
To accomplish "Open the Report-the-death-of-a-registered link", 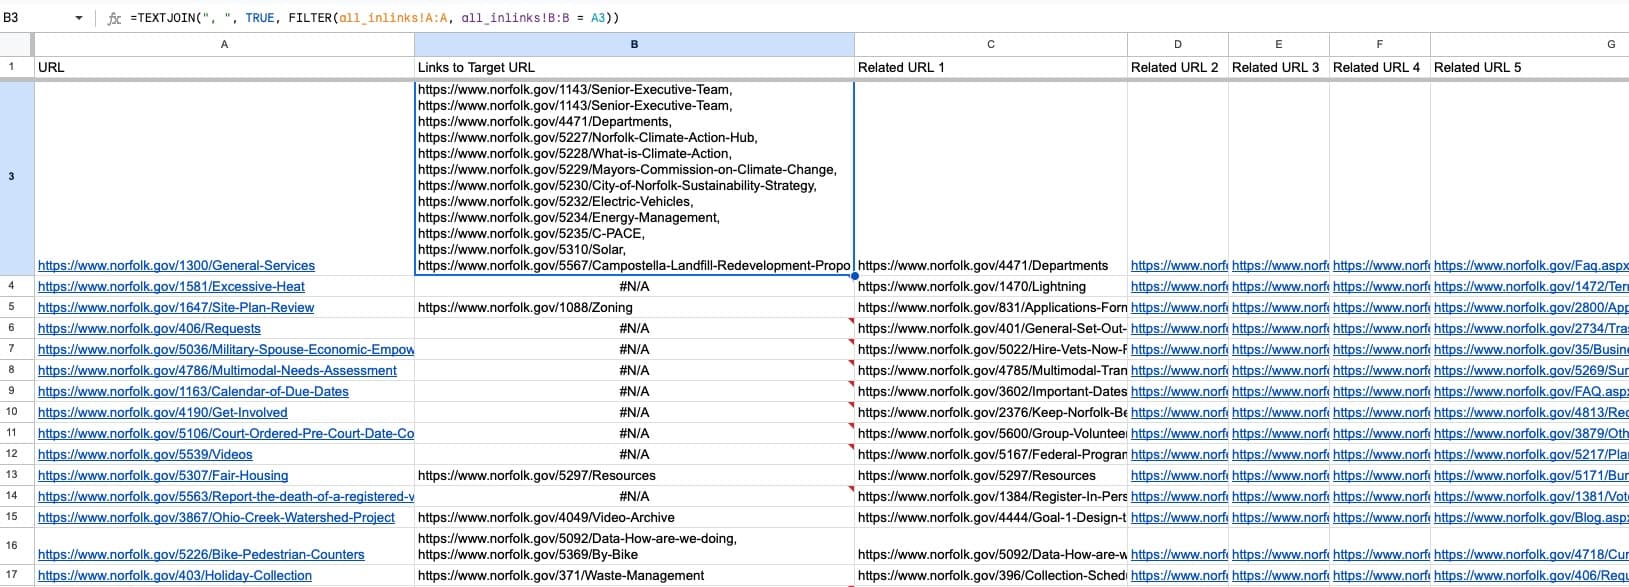I will coord(226,497).
